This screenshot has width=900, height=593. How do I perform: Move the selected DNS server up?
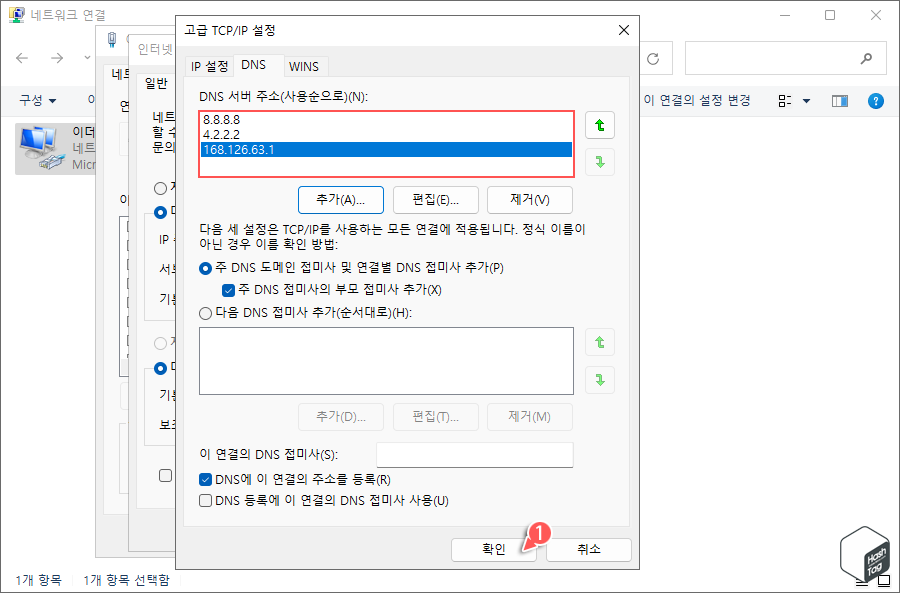pyautogui.click(x=599, y=124)
